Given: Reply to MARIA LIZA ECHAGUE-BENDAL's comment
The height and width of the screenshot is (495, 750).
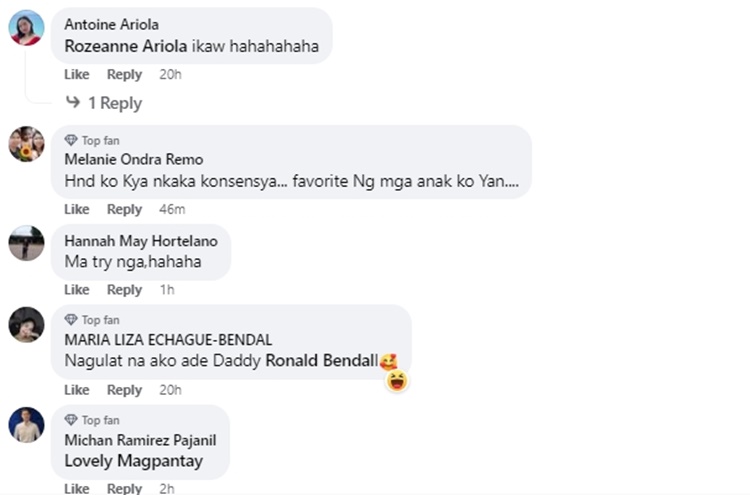Looking at the screenshot, I should (124, 390).
